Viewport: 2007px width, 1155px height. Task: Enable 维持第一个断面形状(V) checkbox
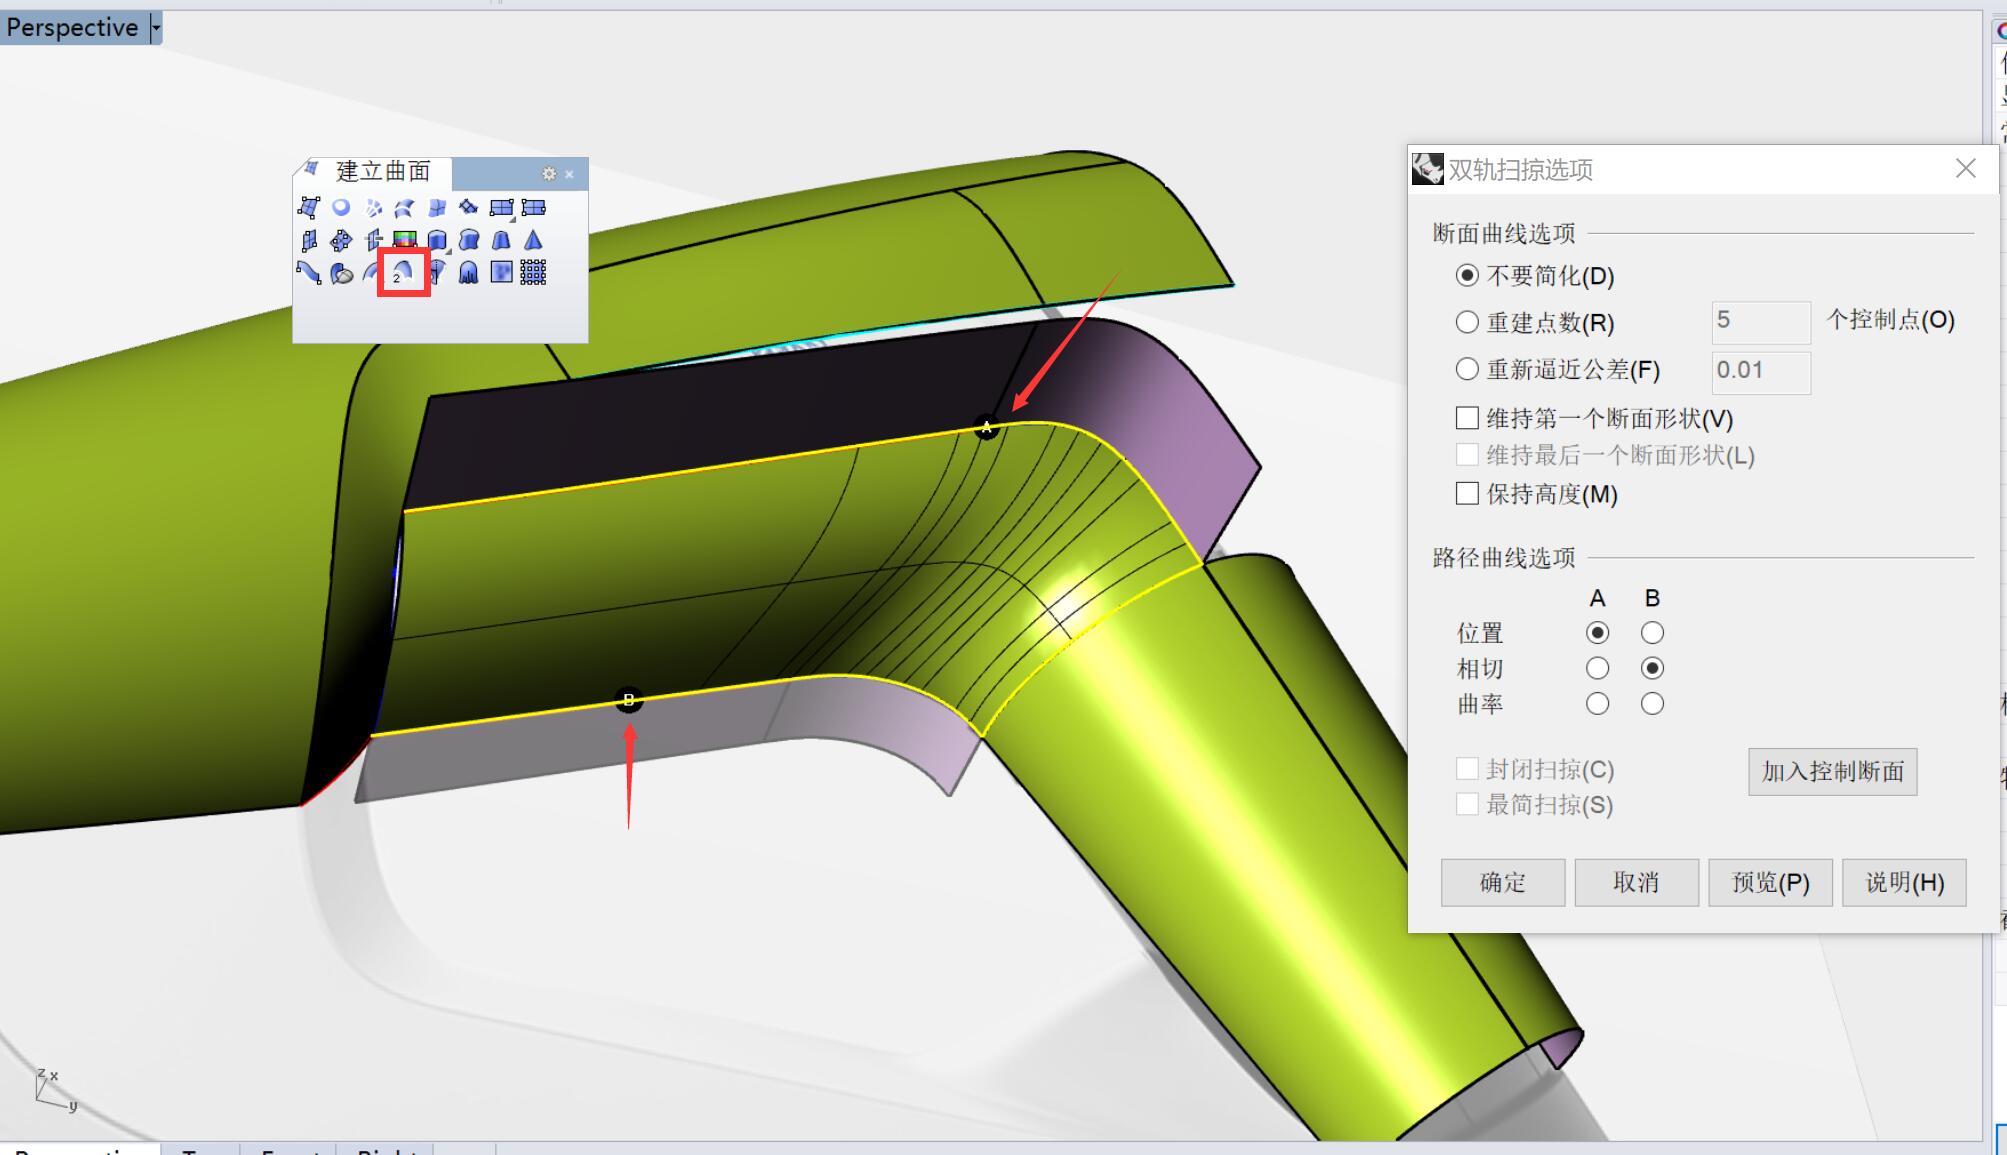click(x=1467, y=417)
